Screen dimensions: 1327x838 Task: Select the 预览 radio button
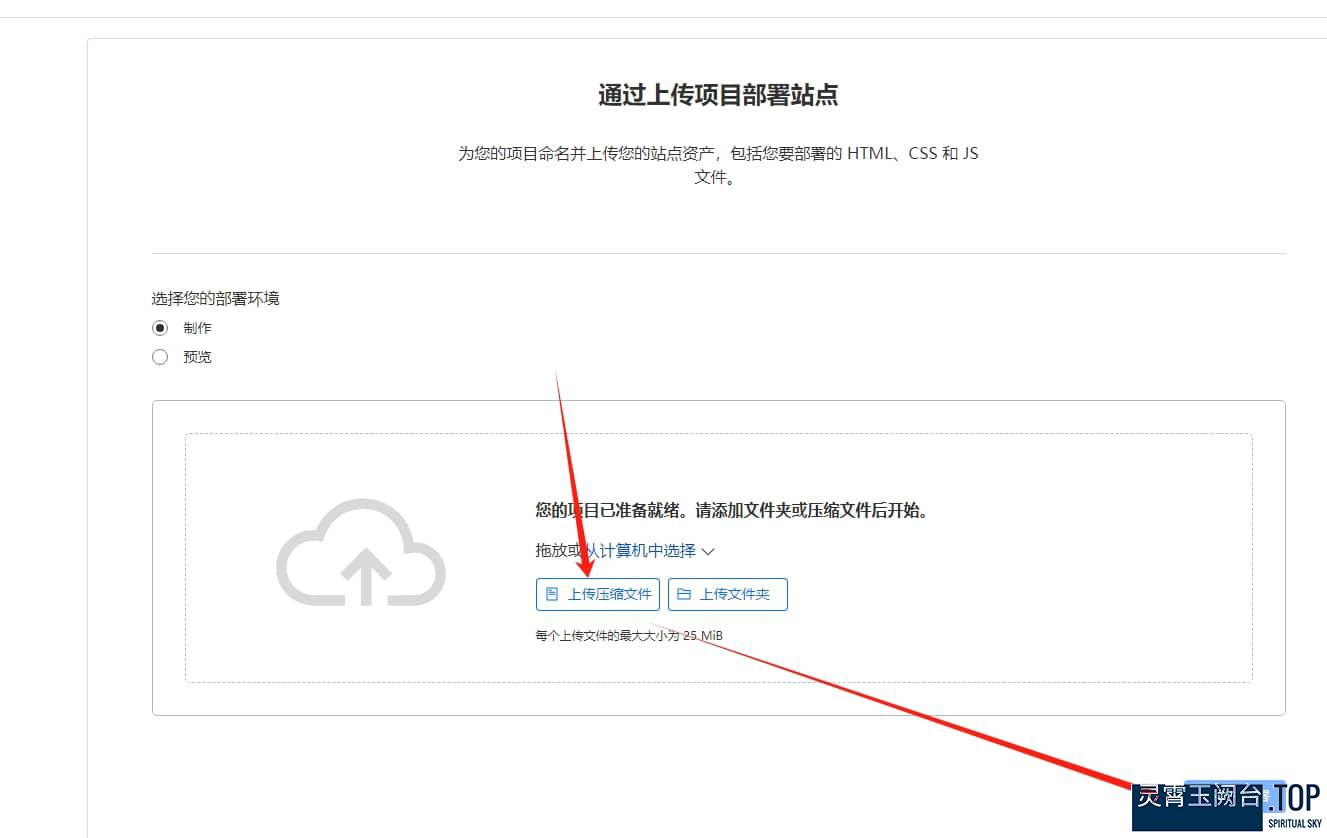(x=160, y=357)
